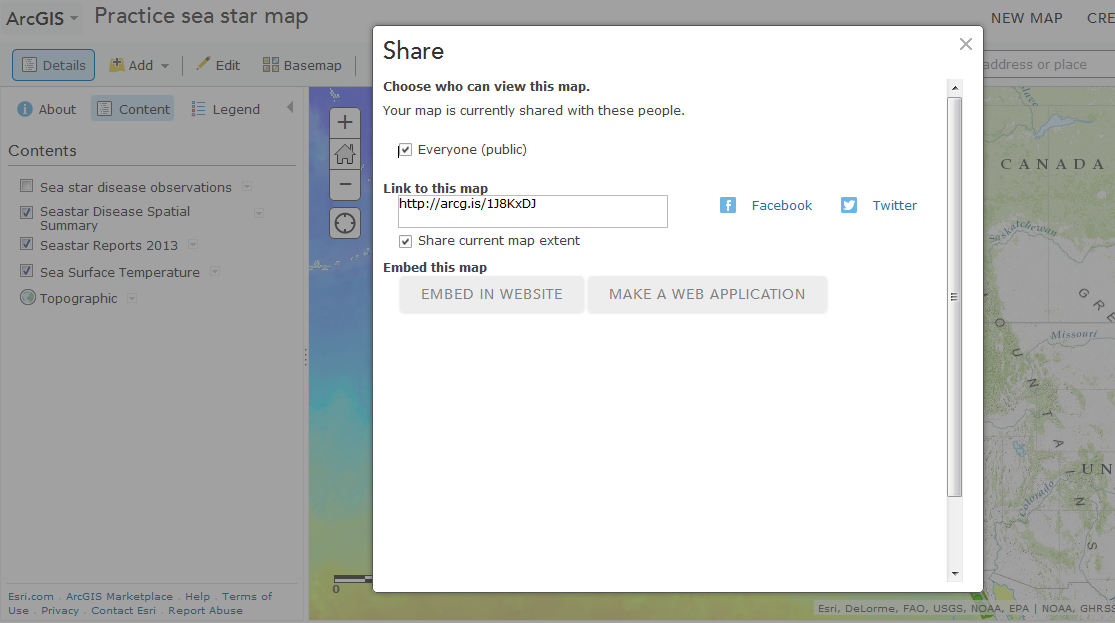Share the map via the Twitter icon
Image resolution: width=1115 pixels, height=623 pixels.
[x=848, y=205]
